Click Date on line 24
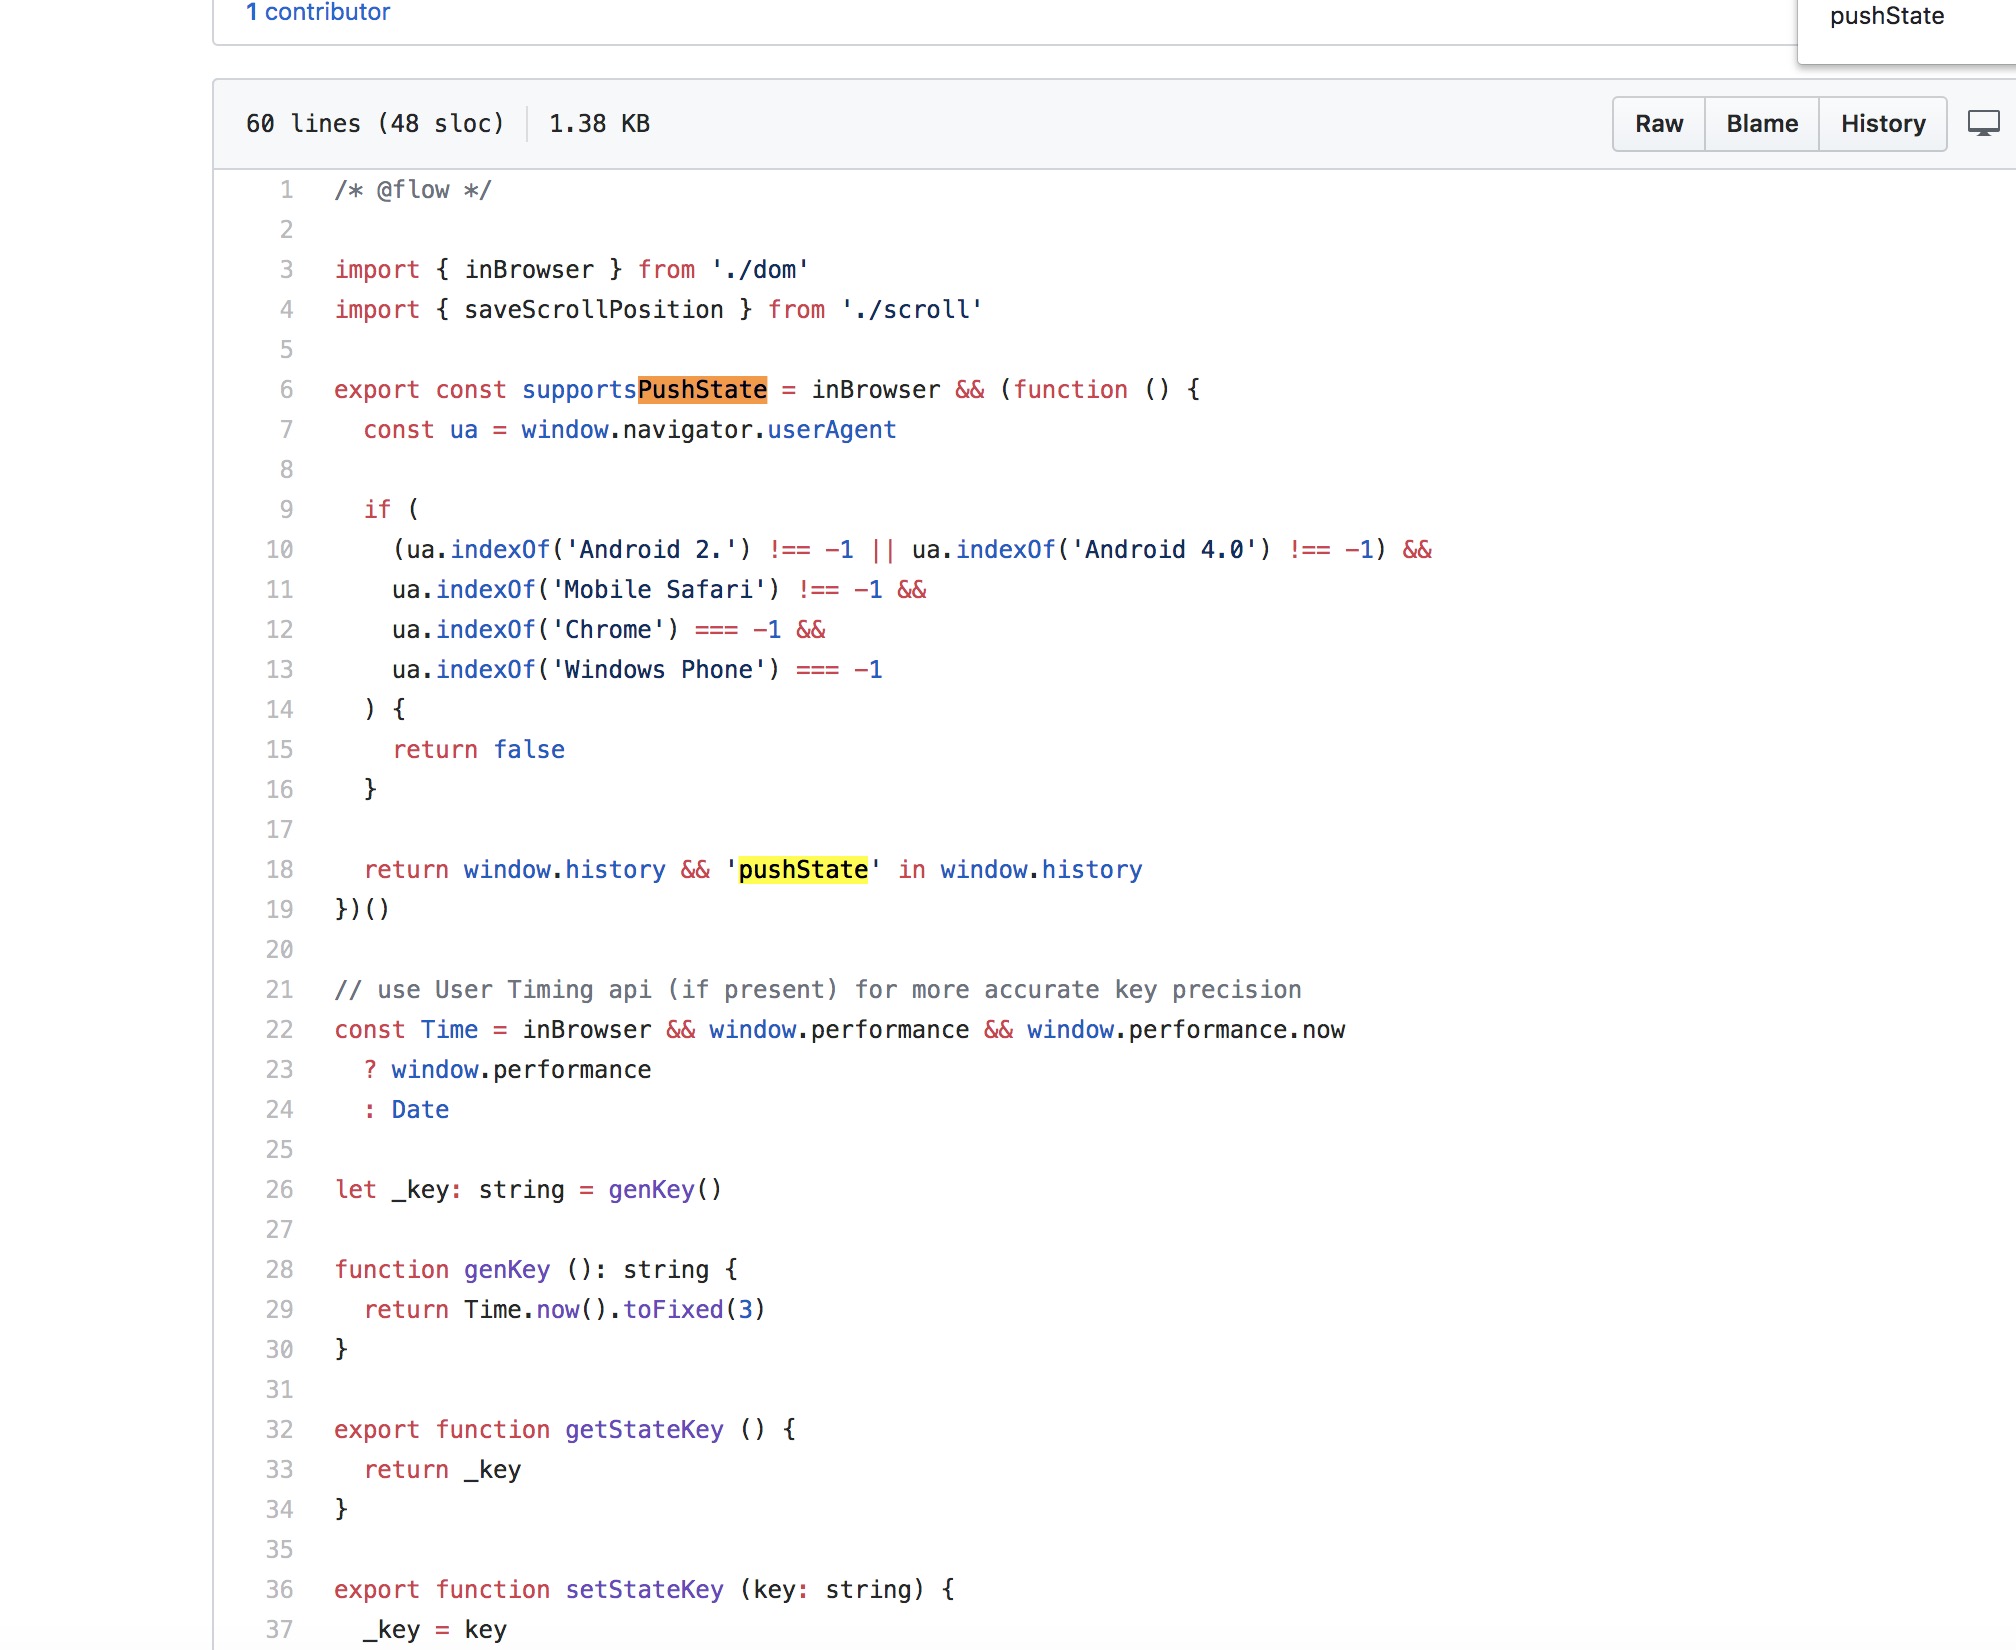The image size is (2016, 1650). tap(420, 1109)
